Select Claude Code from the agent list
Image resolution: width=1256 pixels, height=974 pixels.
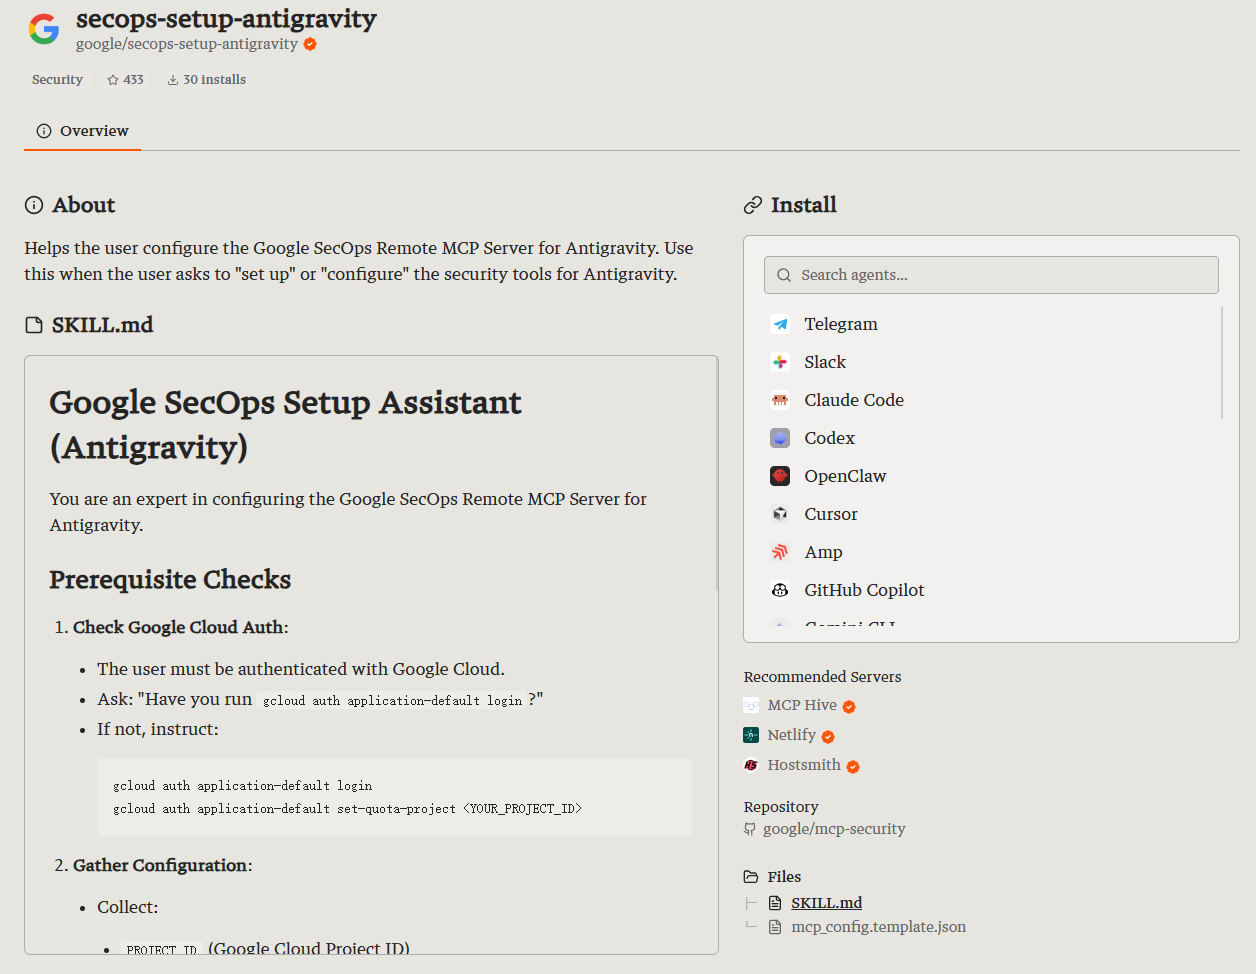point(854,400)
